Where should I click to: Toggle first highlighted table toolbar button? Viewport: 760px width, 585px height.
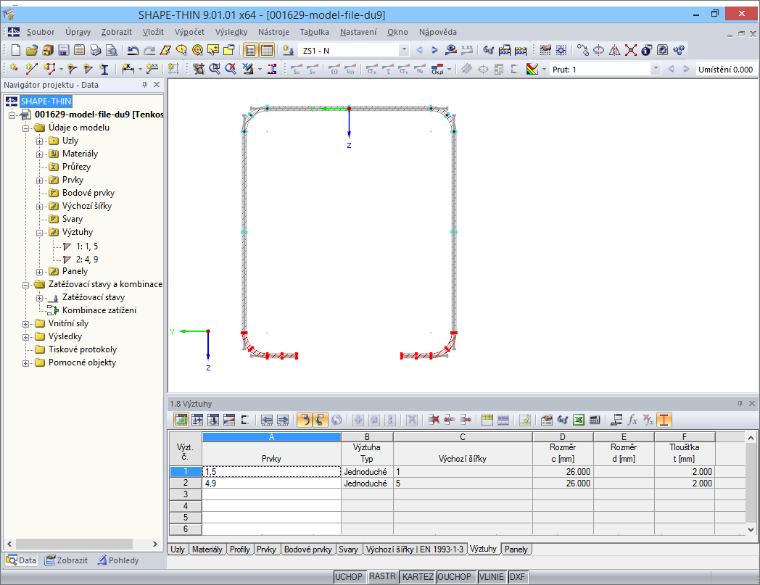pyautogui.click(x=181, y=420)
